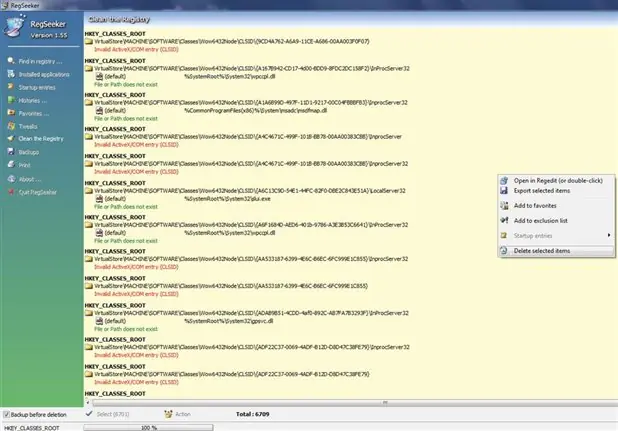Click the RegSeeker logo in the sidebar

15,26
